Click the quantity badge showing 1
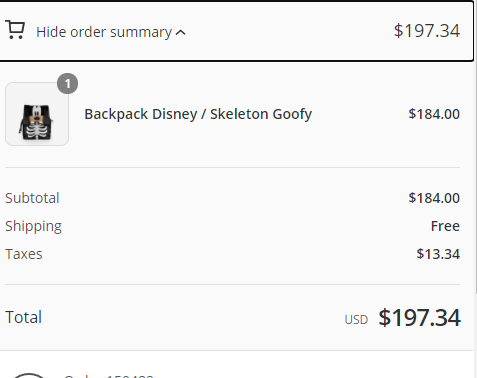477x378 pixels. [68, 84]
